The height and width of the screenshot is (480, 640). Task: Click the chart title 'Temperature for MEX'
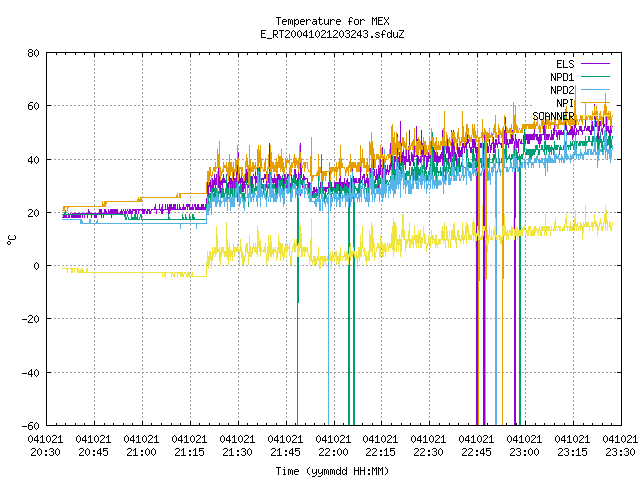click(332, 21)
